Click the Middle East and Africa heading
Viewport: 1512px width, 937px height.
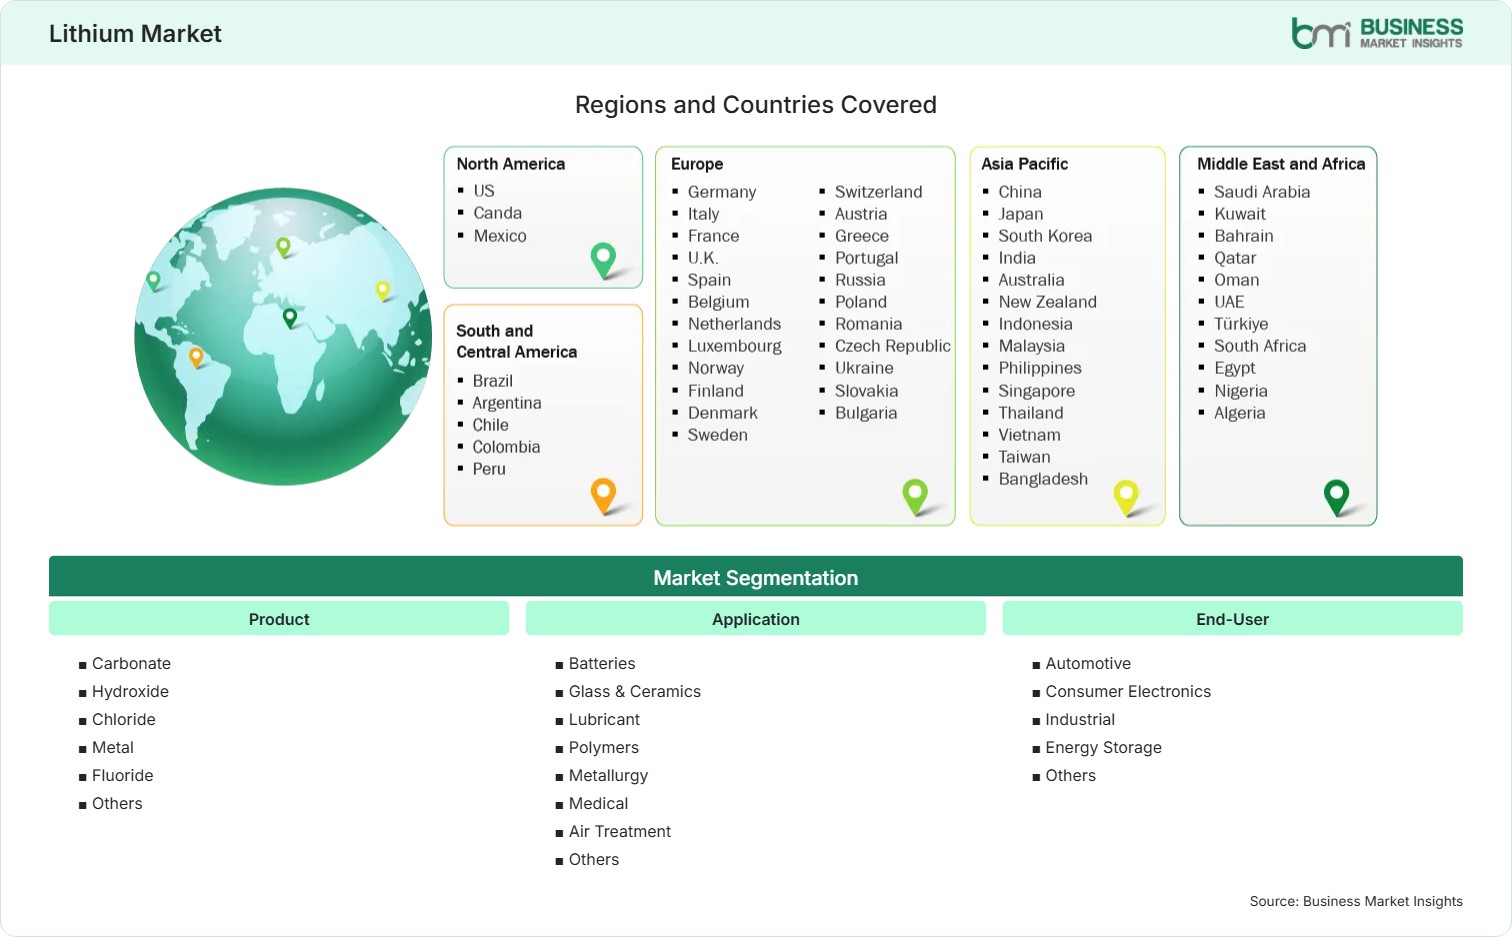[x=1281, y=164]
